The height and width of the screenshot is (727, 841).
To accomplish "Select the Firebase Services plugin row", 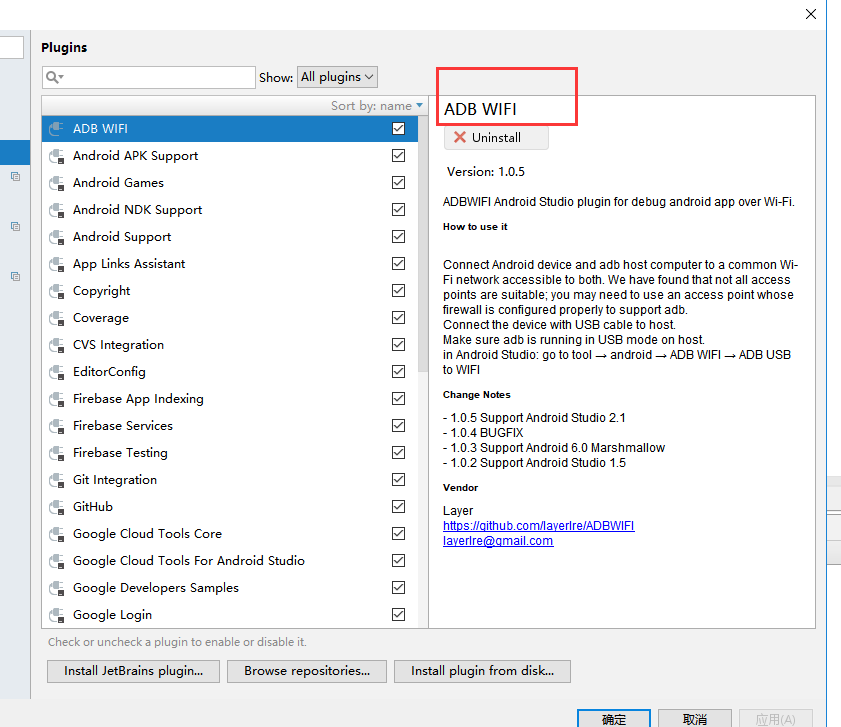I will [230, 426].
